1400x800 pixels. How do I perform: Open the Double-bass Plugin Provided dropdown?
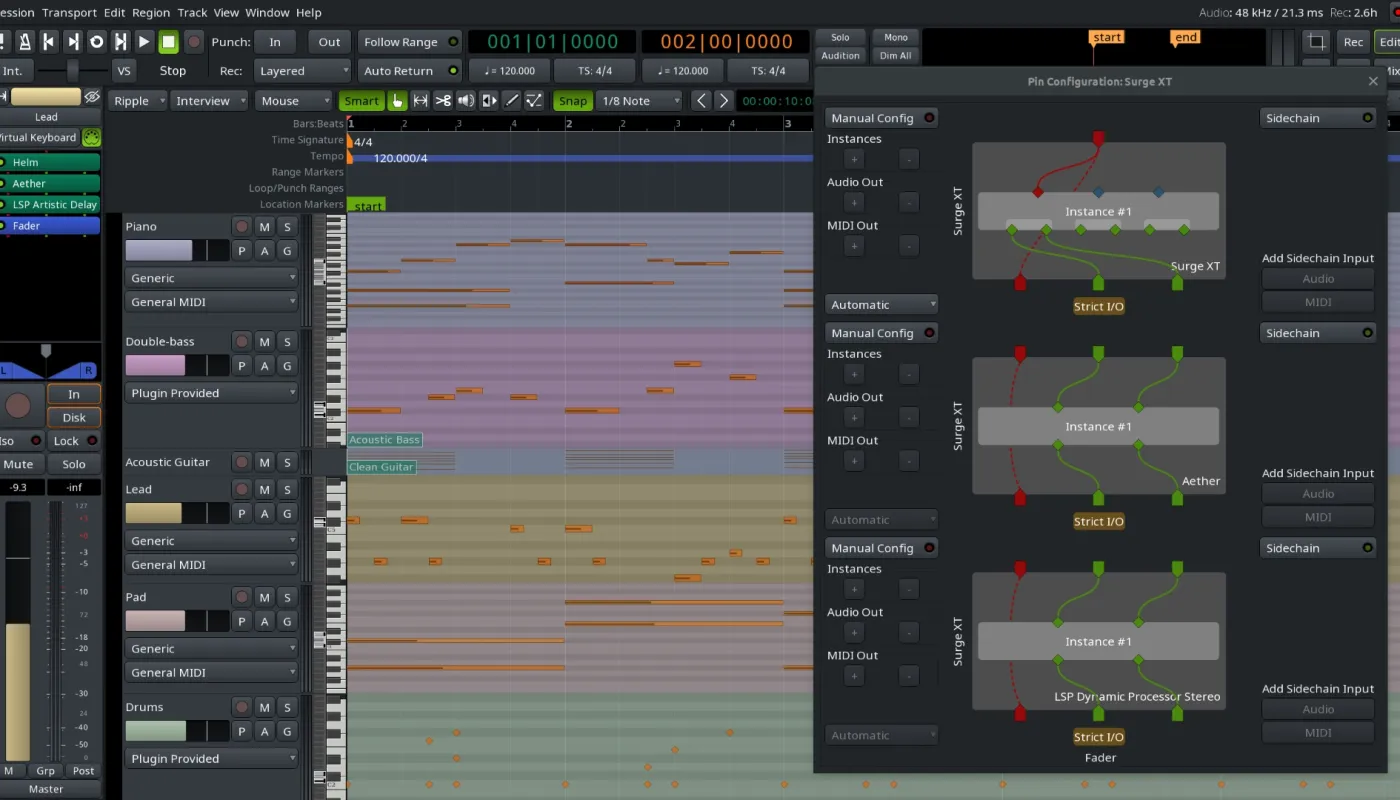[x=212, y=393]
